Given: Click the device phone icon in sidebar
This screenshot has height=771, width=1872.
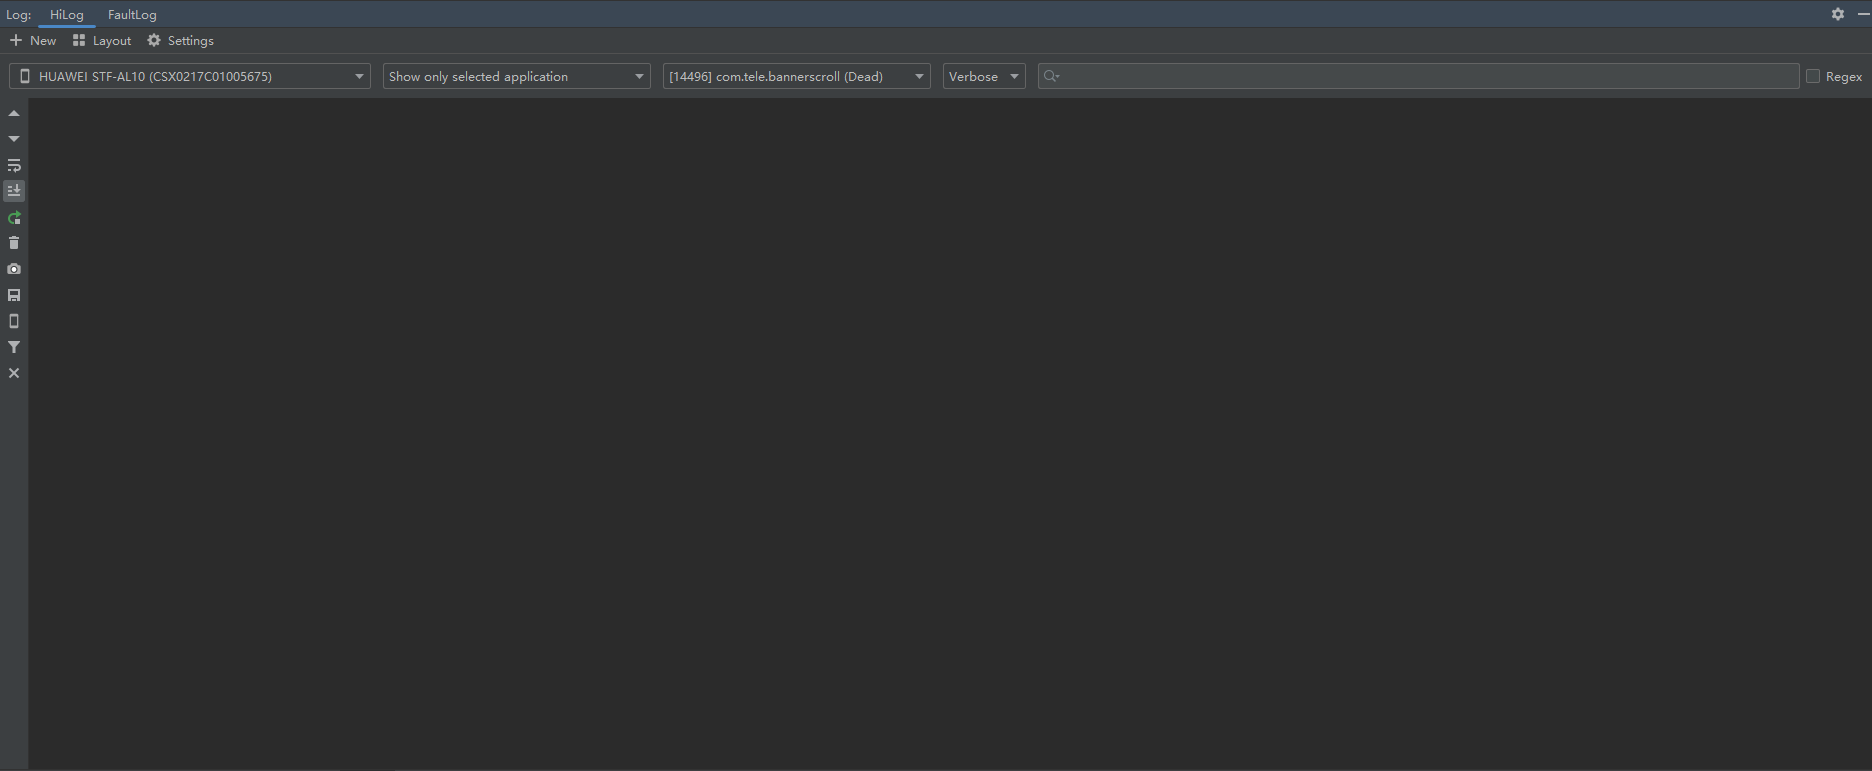Looking at the screenshot, I should coord(14,321).
